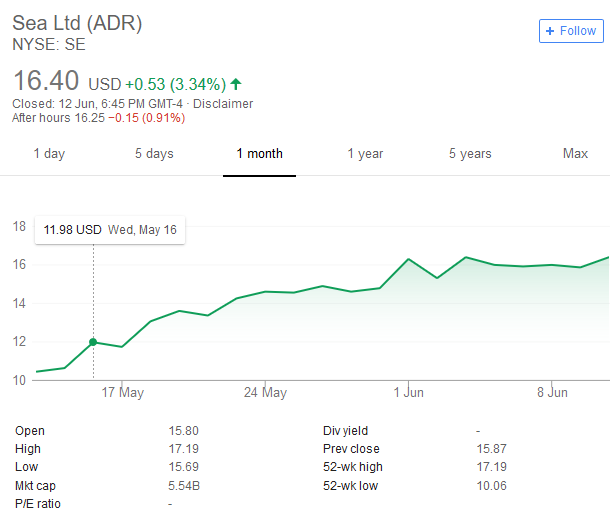Click the 8 Jun axis label
Viewport: 610px width, 521px height.
(552, 392)
